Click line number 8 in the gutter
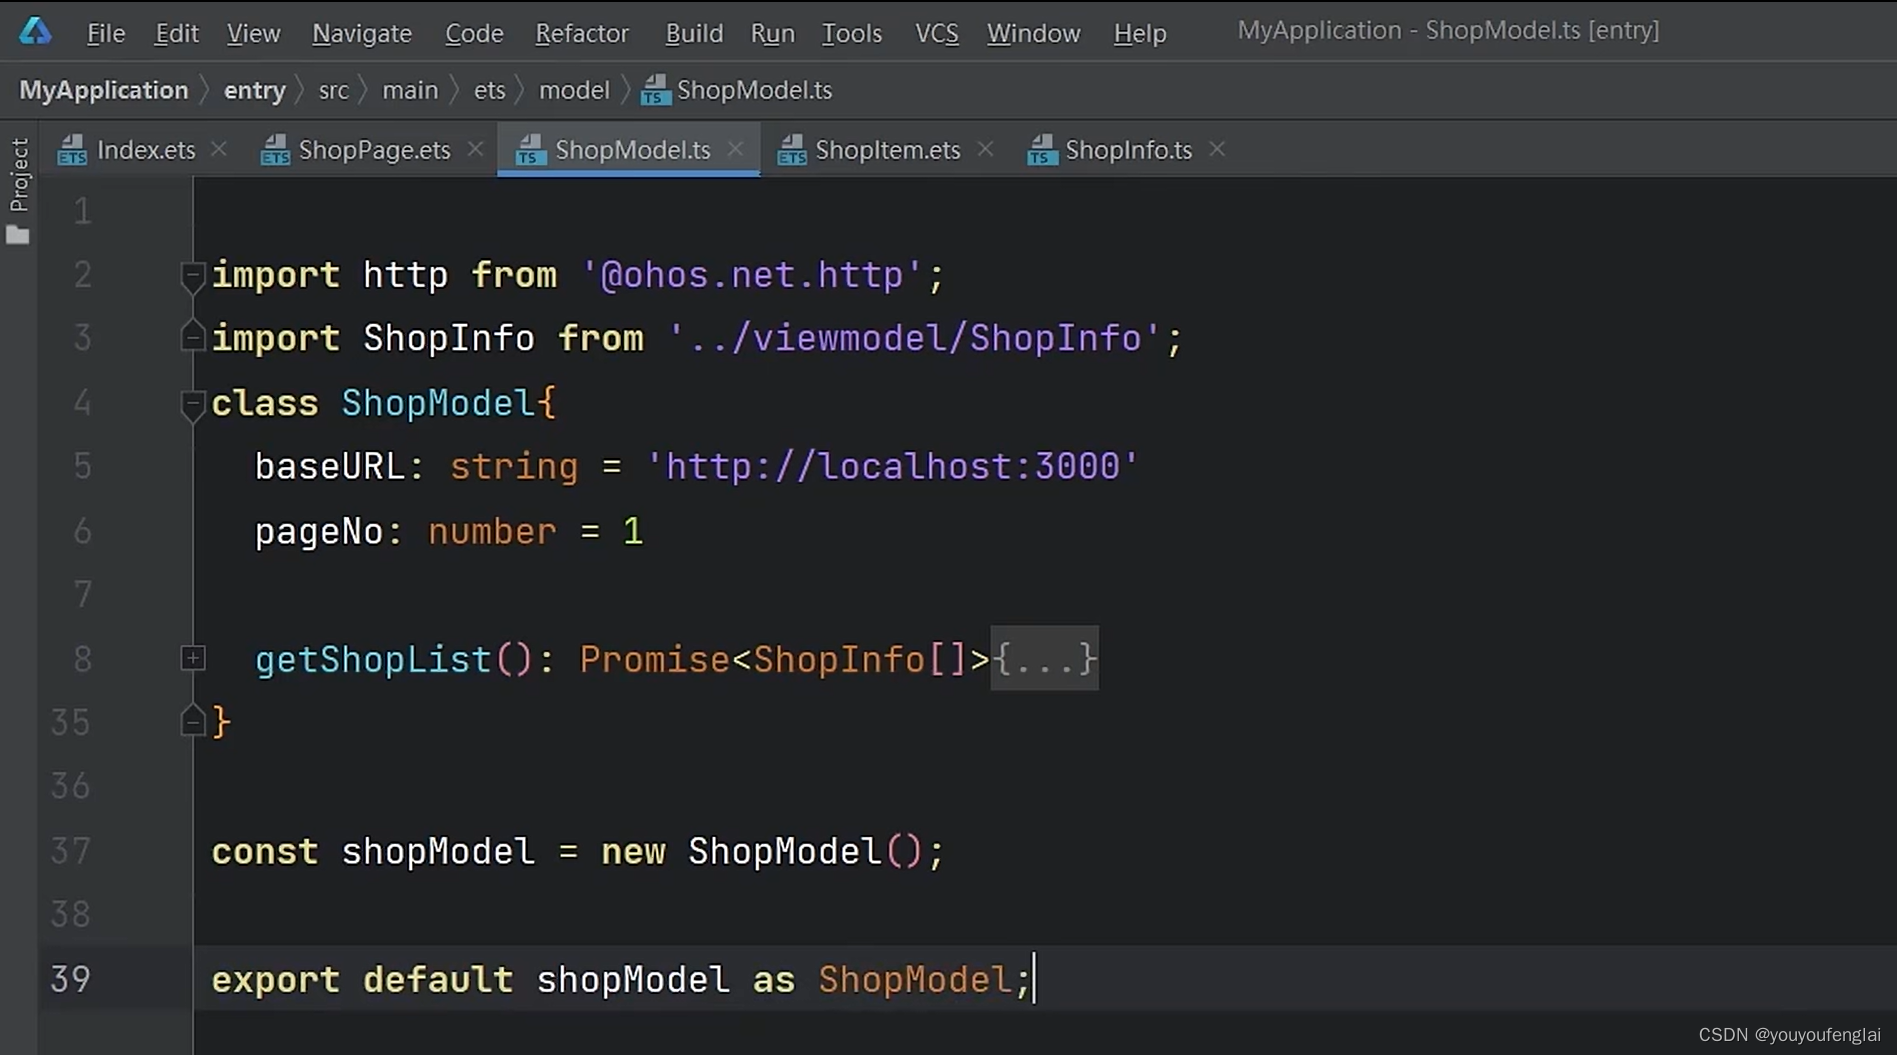1897x1055 pixels. point(83,658)
